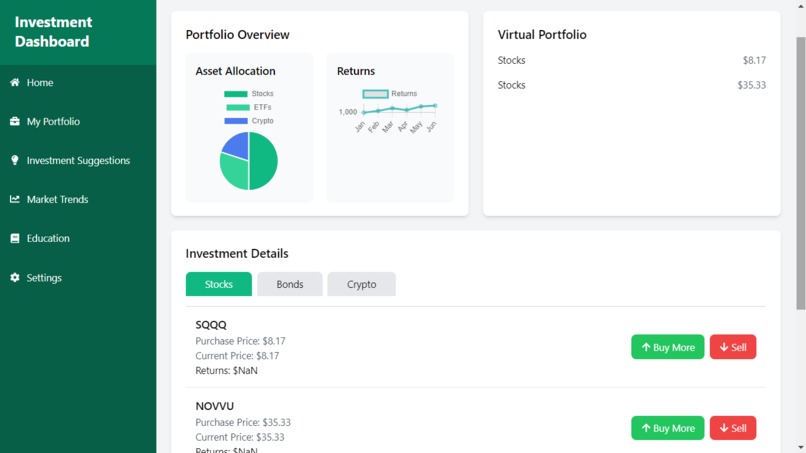The width and height of the screenshot is (806, 453).
Task: Click the My Portfolio briefcase icon
Action: point(14,121)
